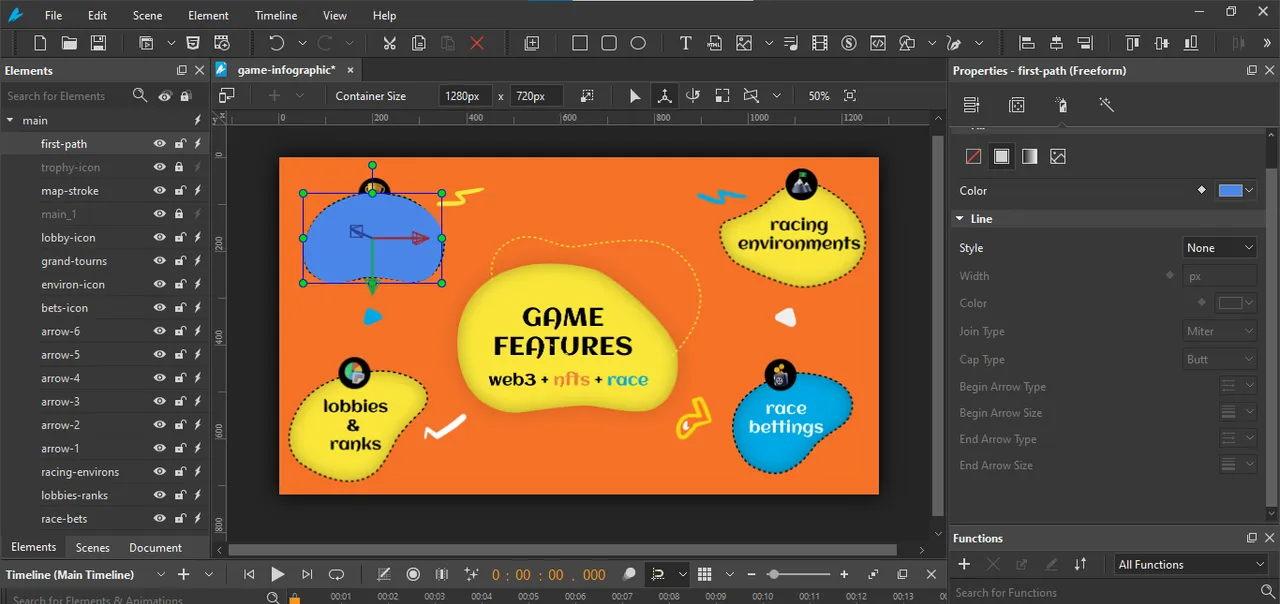The image size is (1280, 604).
Task: Click the Export to HTML5 icon
Action: point(193,43)
